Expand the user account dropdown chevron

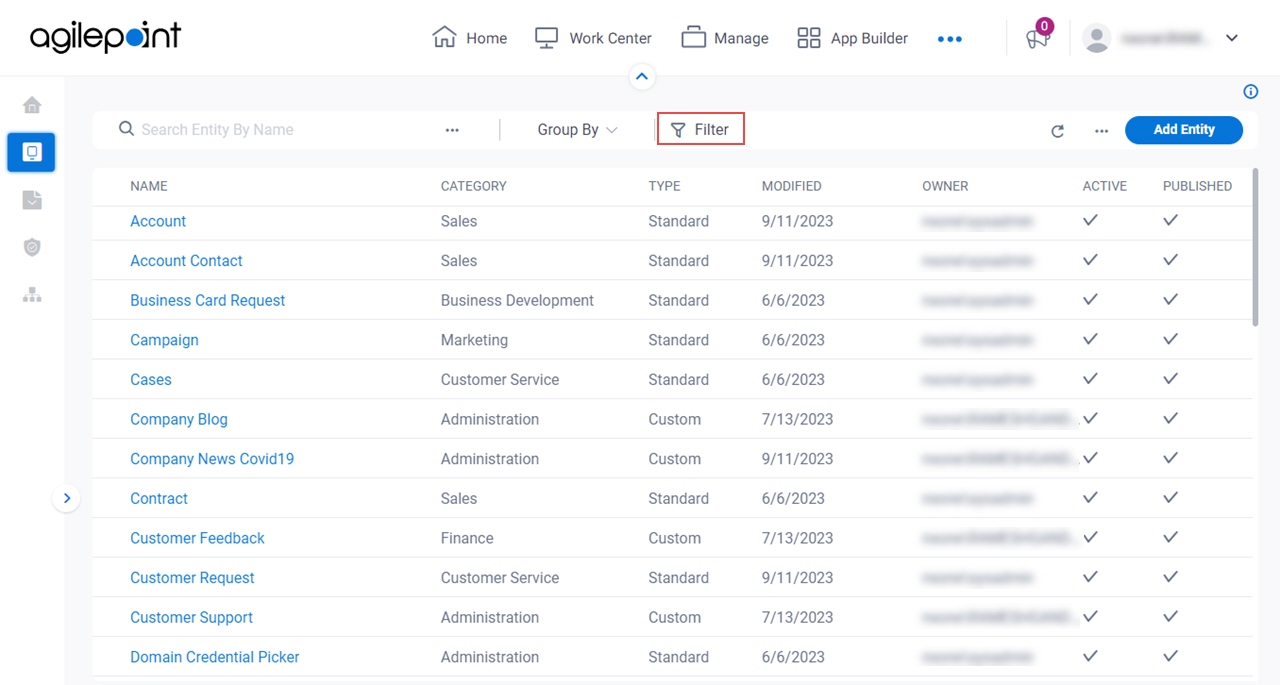pyautogui.click(x=1232, y=38)
